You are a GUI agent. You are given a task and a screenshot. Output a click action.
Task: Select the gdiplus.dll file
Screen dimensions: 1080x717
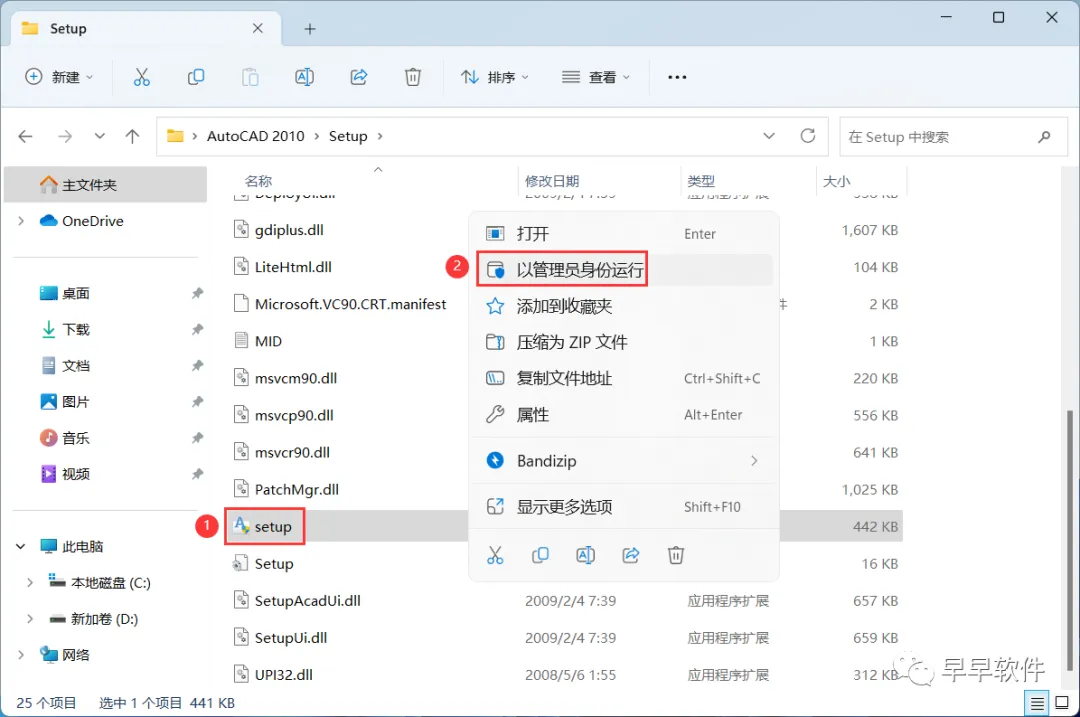point(289,230)
